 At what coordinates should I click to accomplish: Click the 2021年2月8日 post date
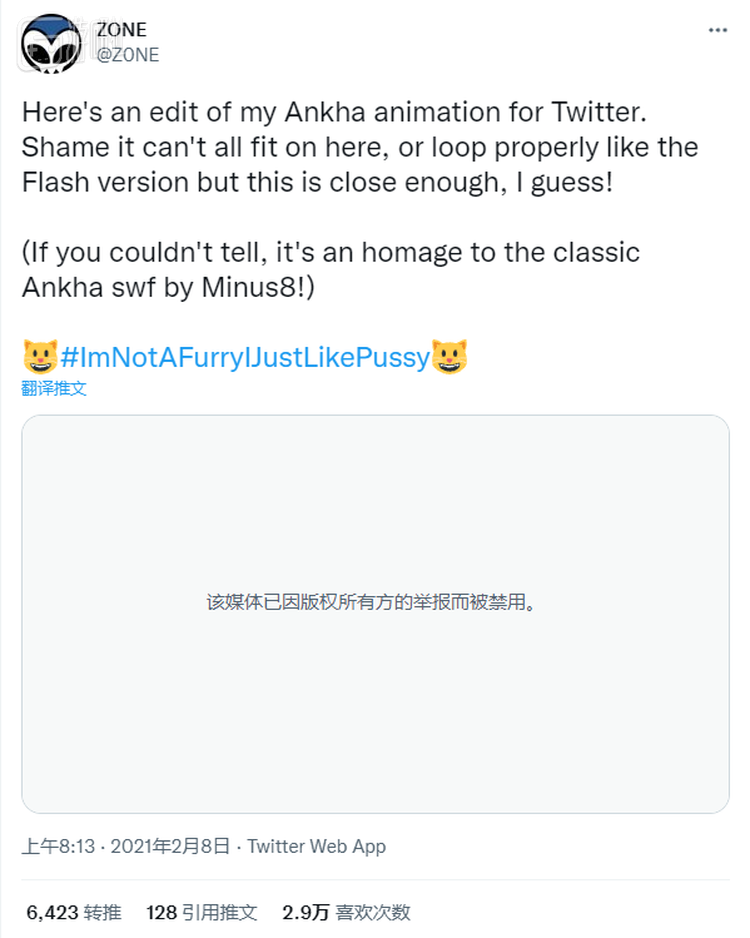click(x=169, y=846)
